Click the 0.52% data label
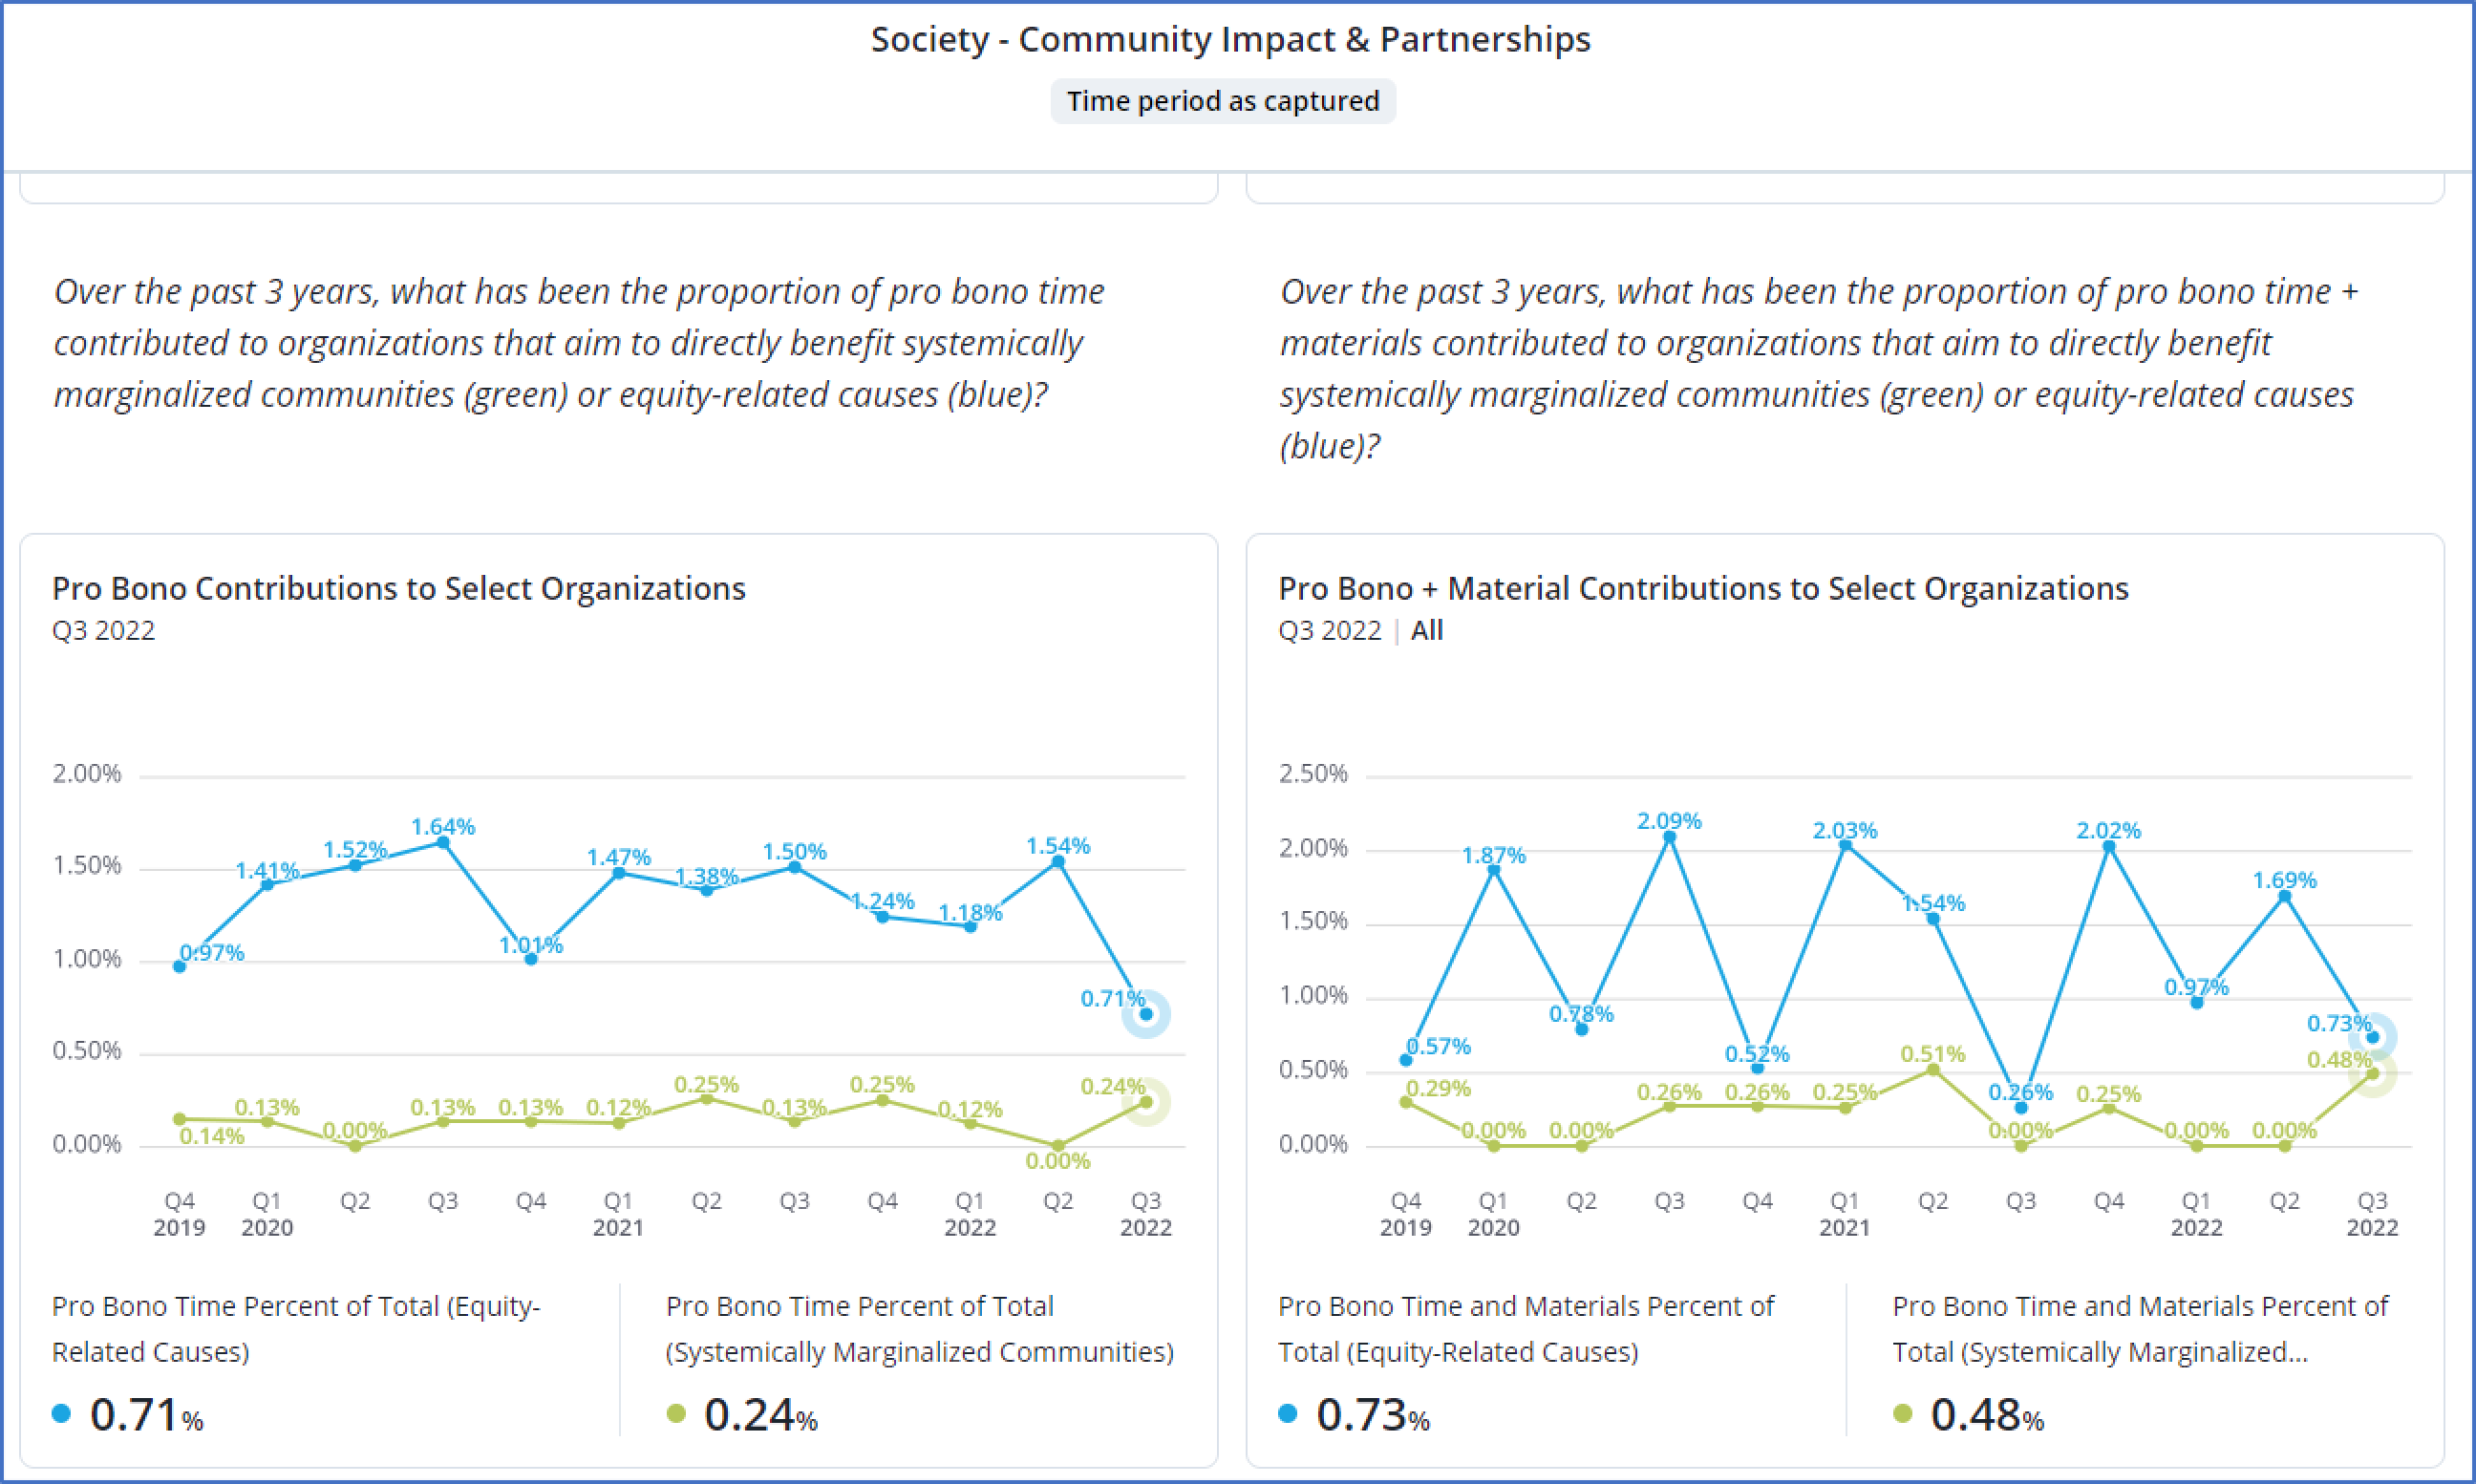Viewport: 2476px width, 1484px height. pos(1757,1054)
